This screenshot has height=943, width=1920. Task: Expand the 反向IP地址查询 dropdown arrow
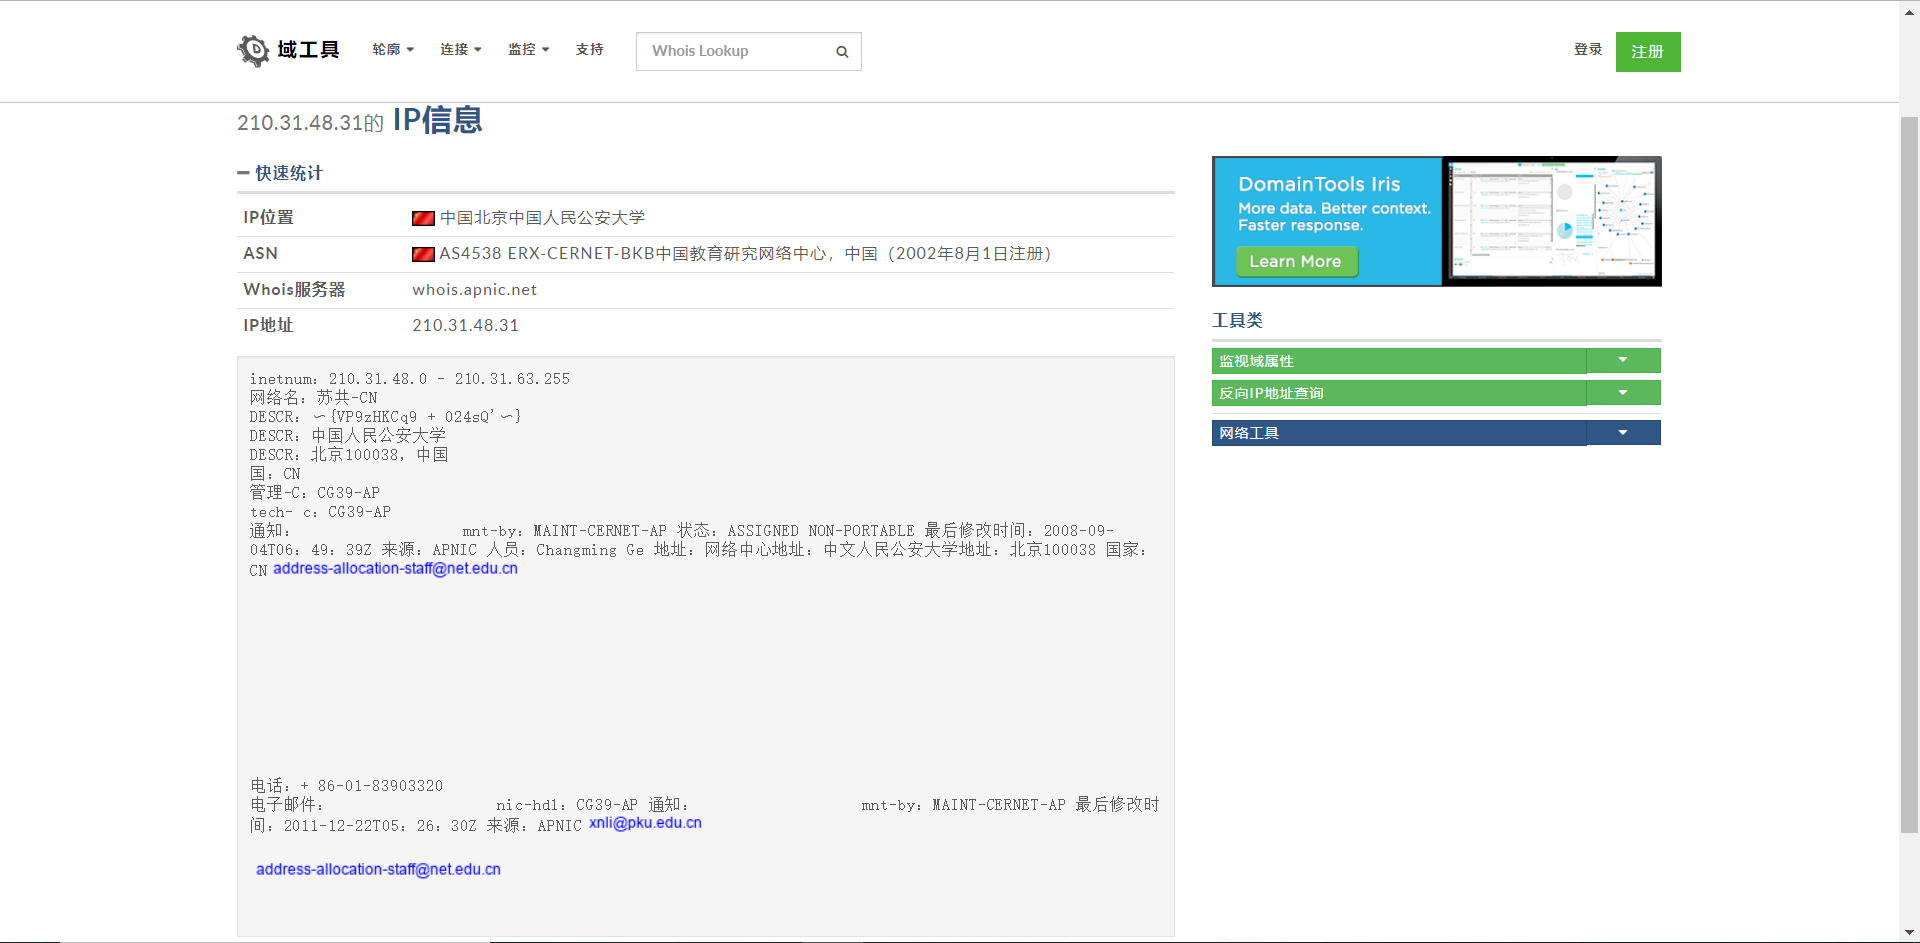[x=1623, y=393]
